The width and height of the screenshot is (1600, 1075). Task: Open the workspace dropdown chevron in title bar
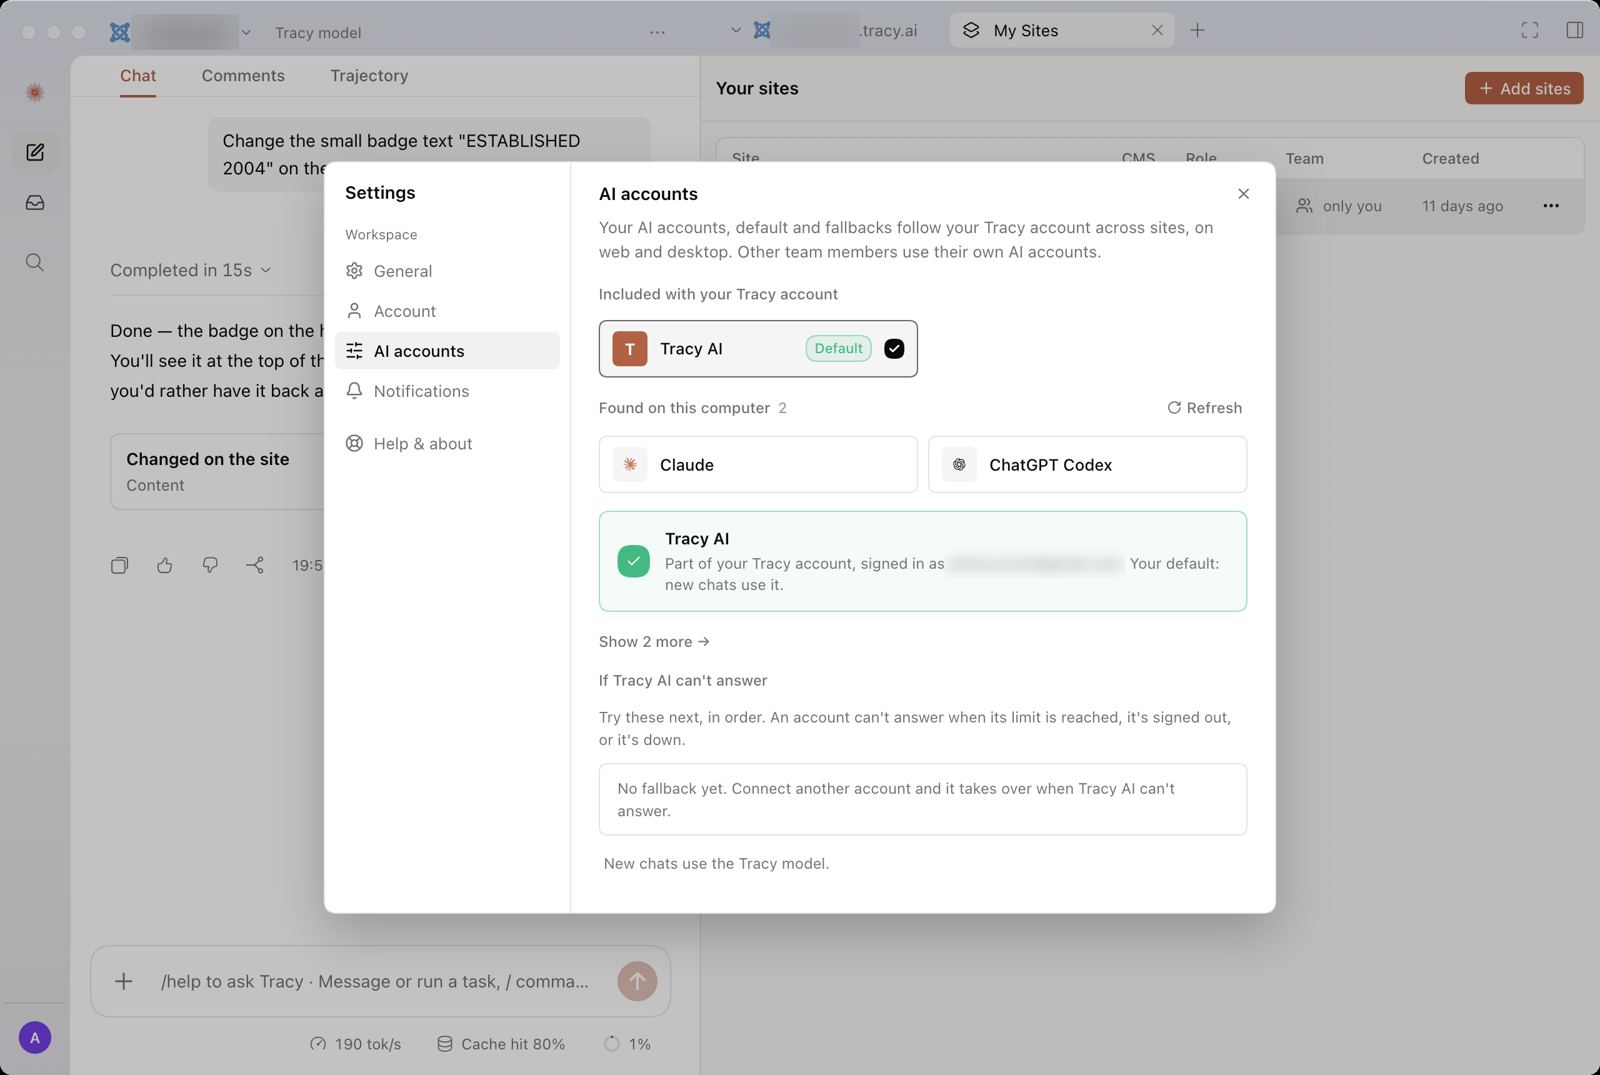click(x=246, y=32)
